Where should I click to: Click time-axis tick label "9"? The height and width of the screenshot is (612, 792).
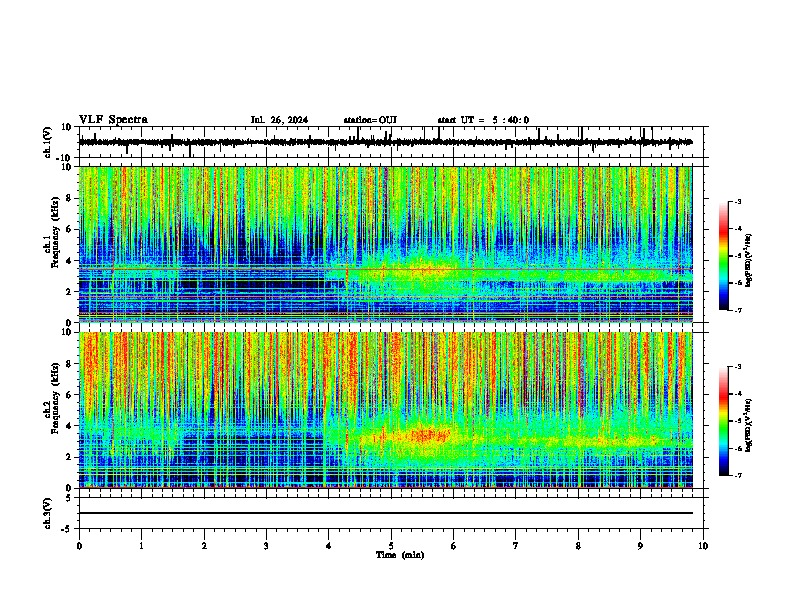[x=640, y=546]
